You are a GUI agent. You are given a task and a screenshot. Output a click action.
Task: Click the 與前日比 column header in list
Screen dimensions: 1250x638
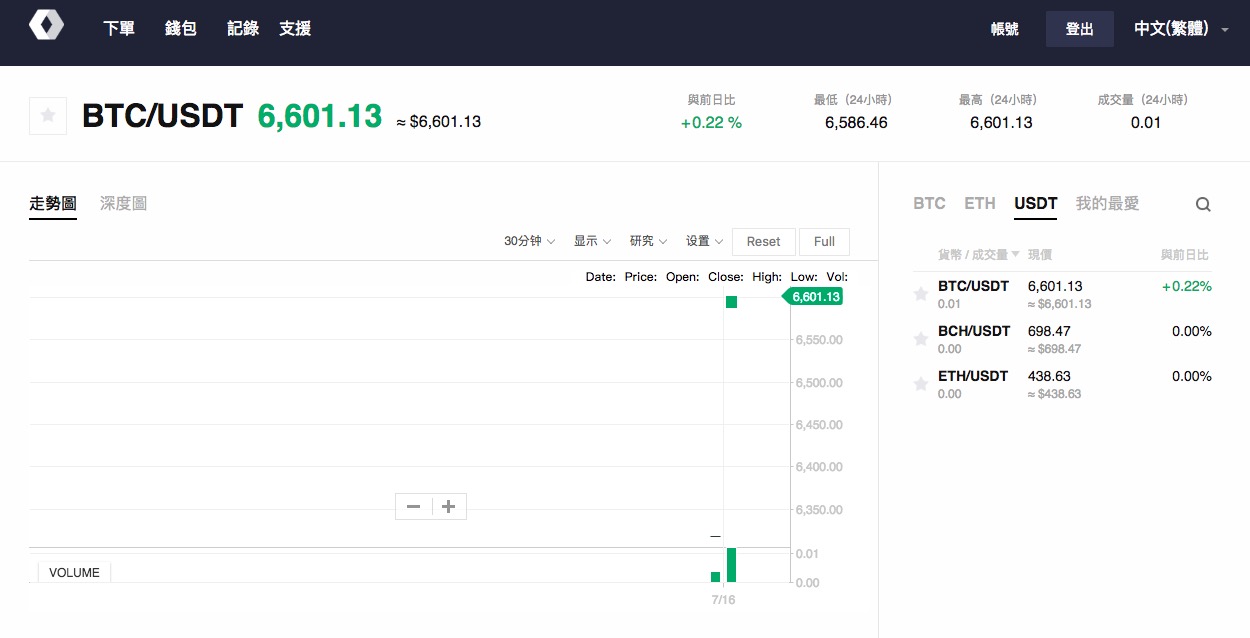1185,255
